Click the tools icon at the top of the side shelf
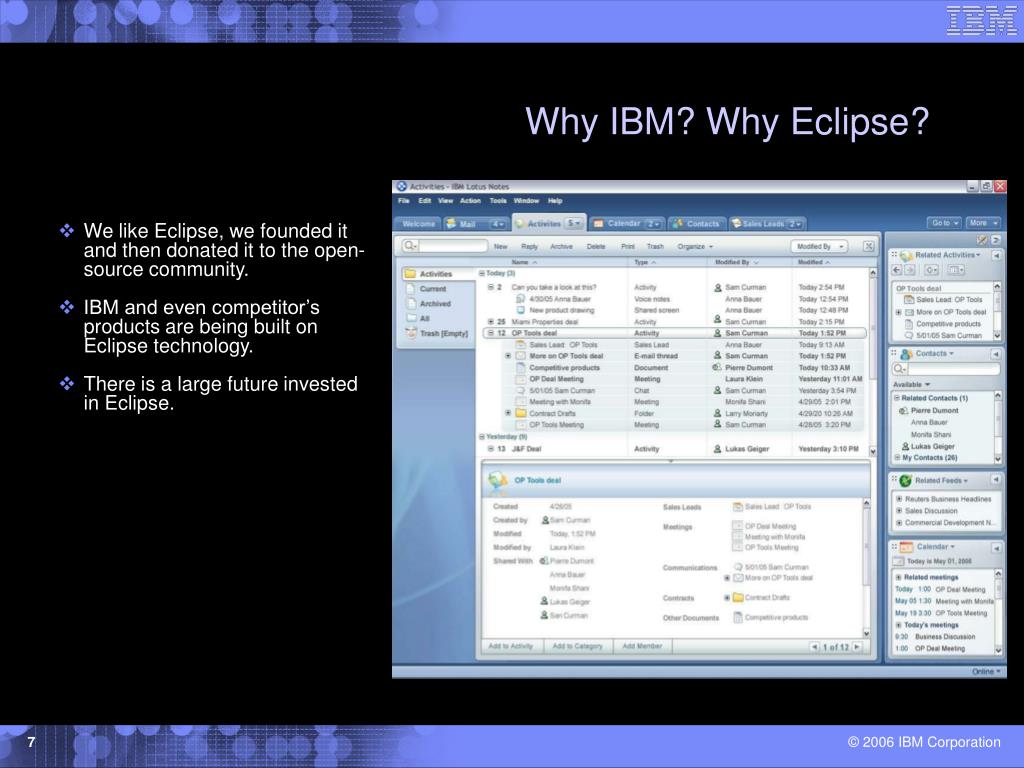The image size is (1024, 768). click(x=982, y=240)
